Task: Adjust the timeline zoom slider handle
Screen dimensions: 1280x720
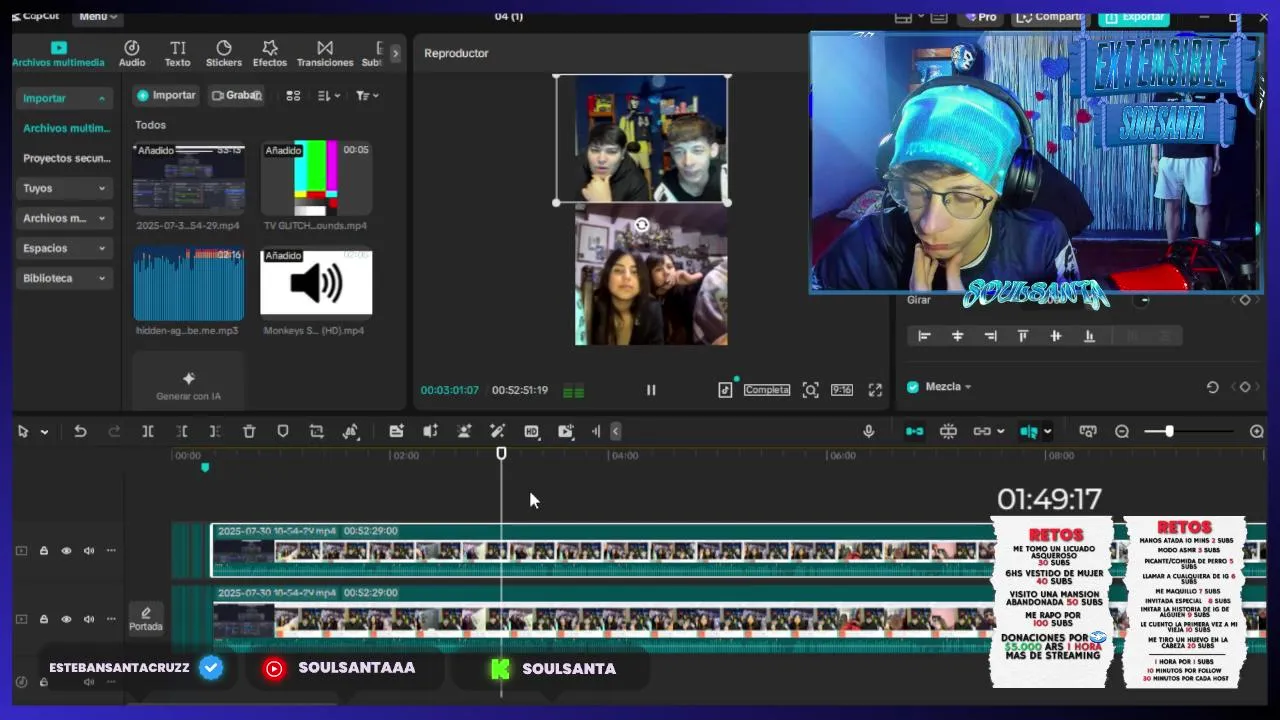Action: [x=1169, y=431]
